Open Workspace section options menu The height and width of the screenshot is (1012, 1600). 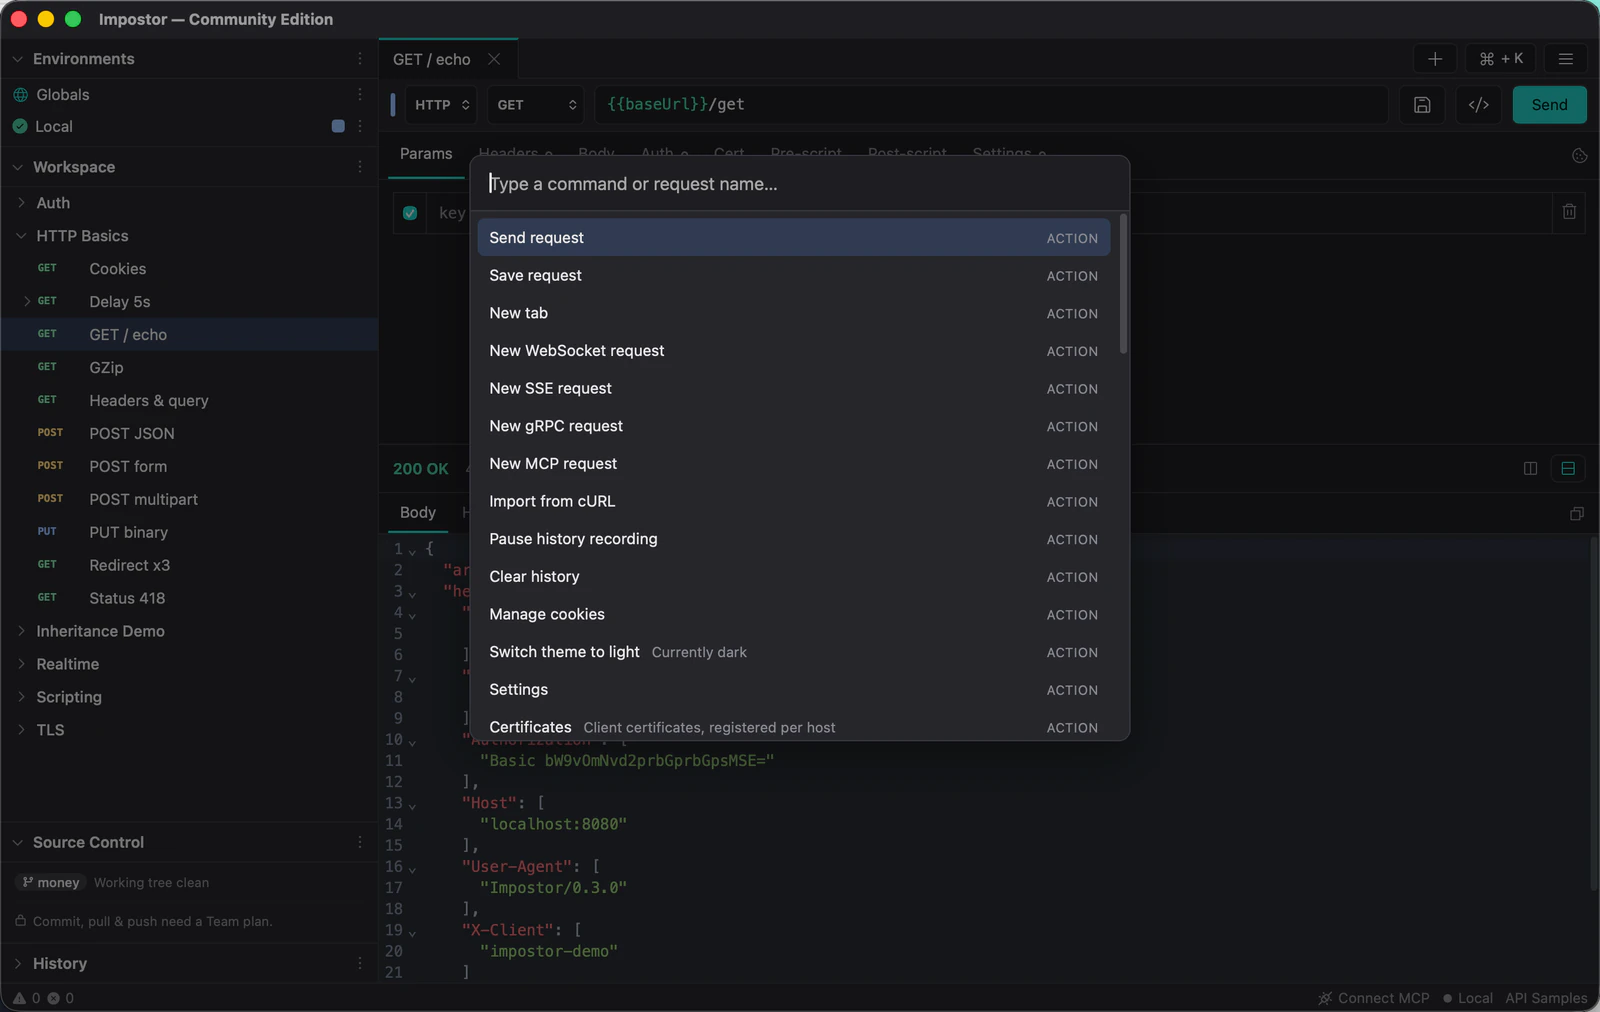[x=360, y=167]
